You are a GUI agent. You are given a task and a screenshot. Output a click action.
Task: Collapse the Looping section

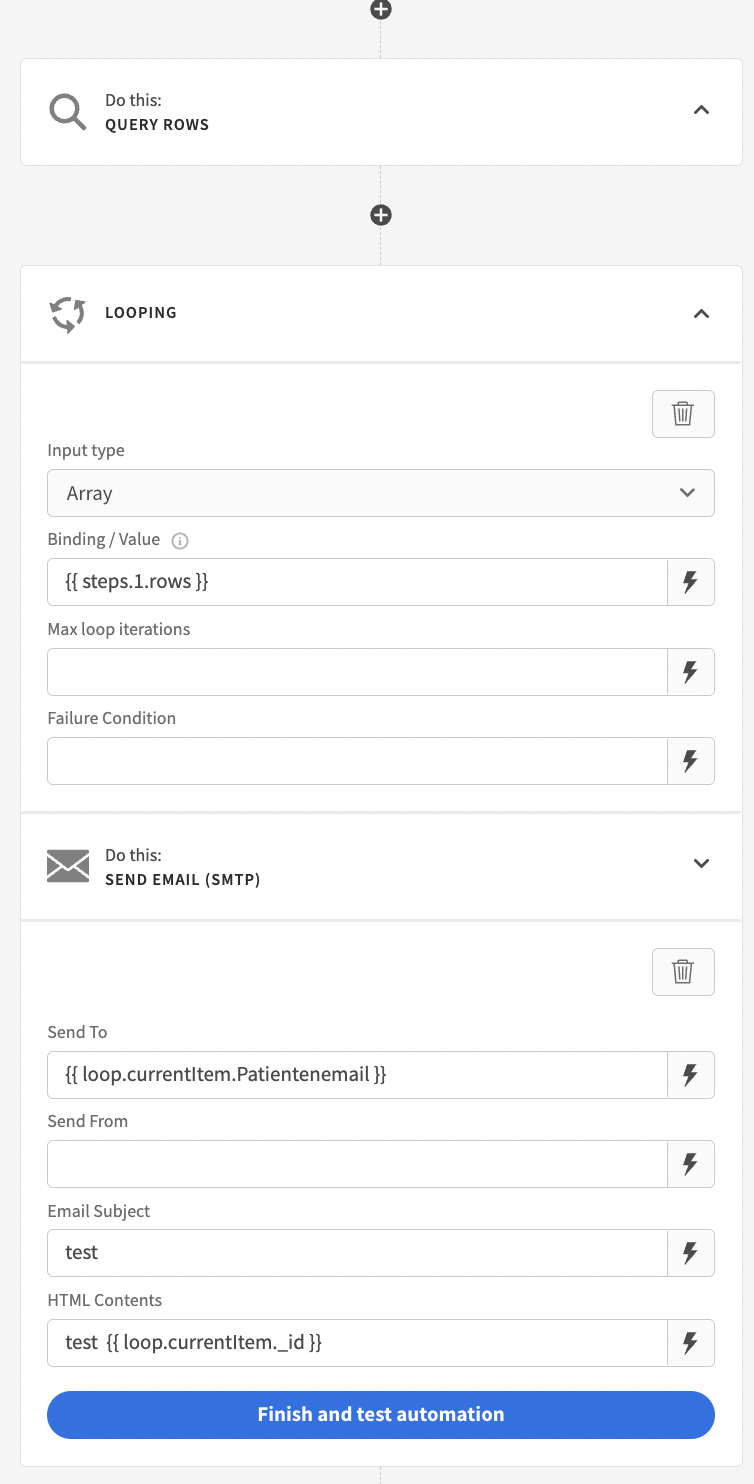pos(701,313)
